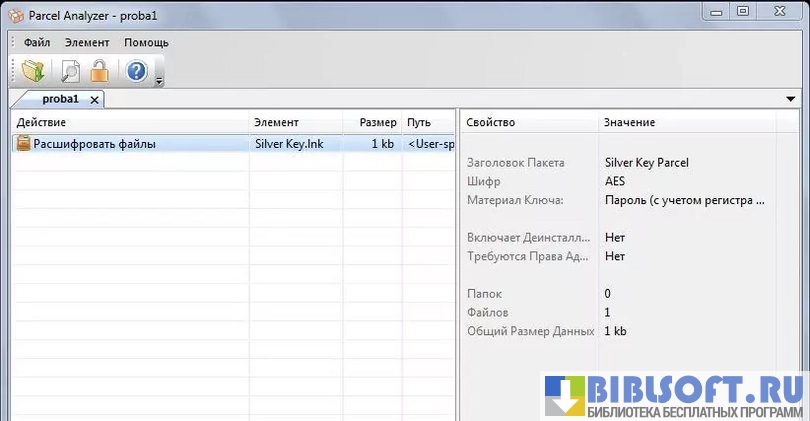This screenshot has width=810, height=421.
Task: Open the Элемент menu
Action: pos(87,43)
